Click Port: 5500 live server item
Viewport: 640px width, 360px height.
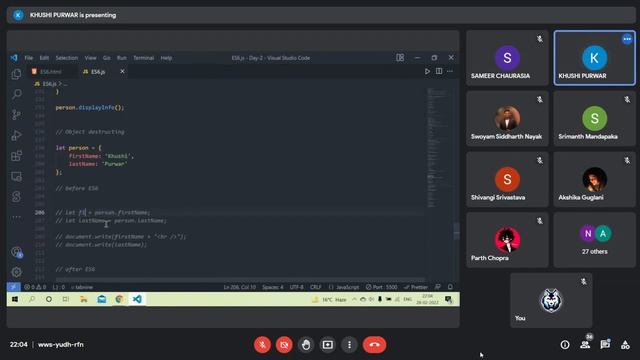[x=382, y=287]
